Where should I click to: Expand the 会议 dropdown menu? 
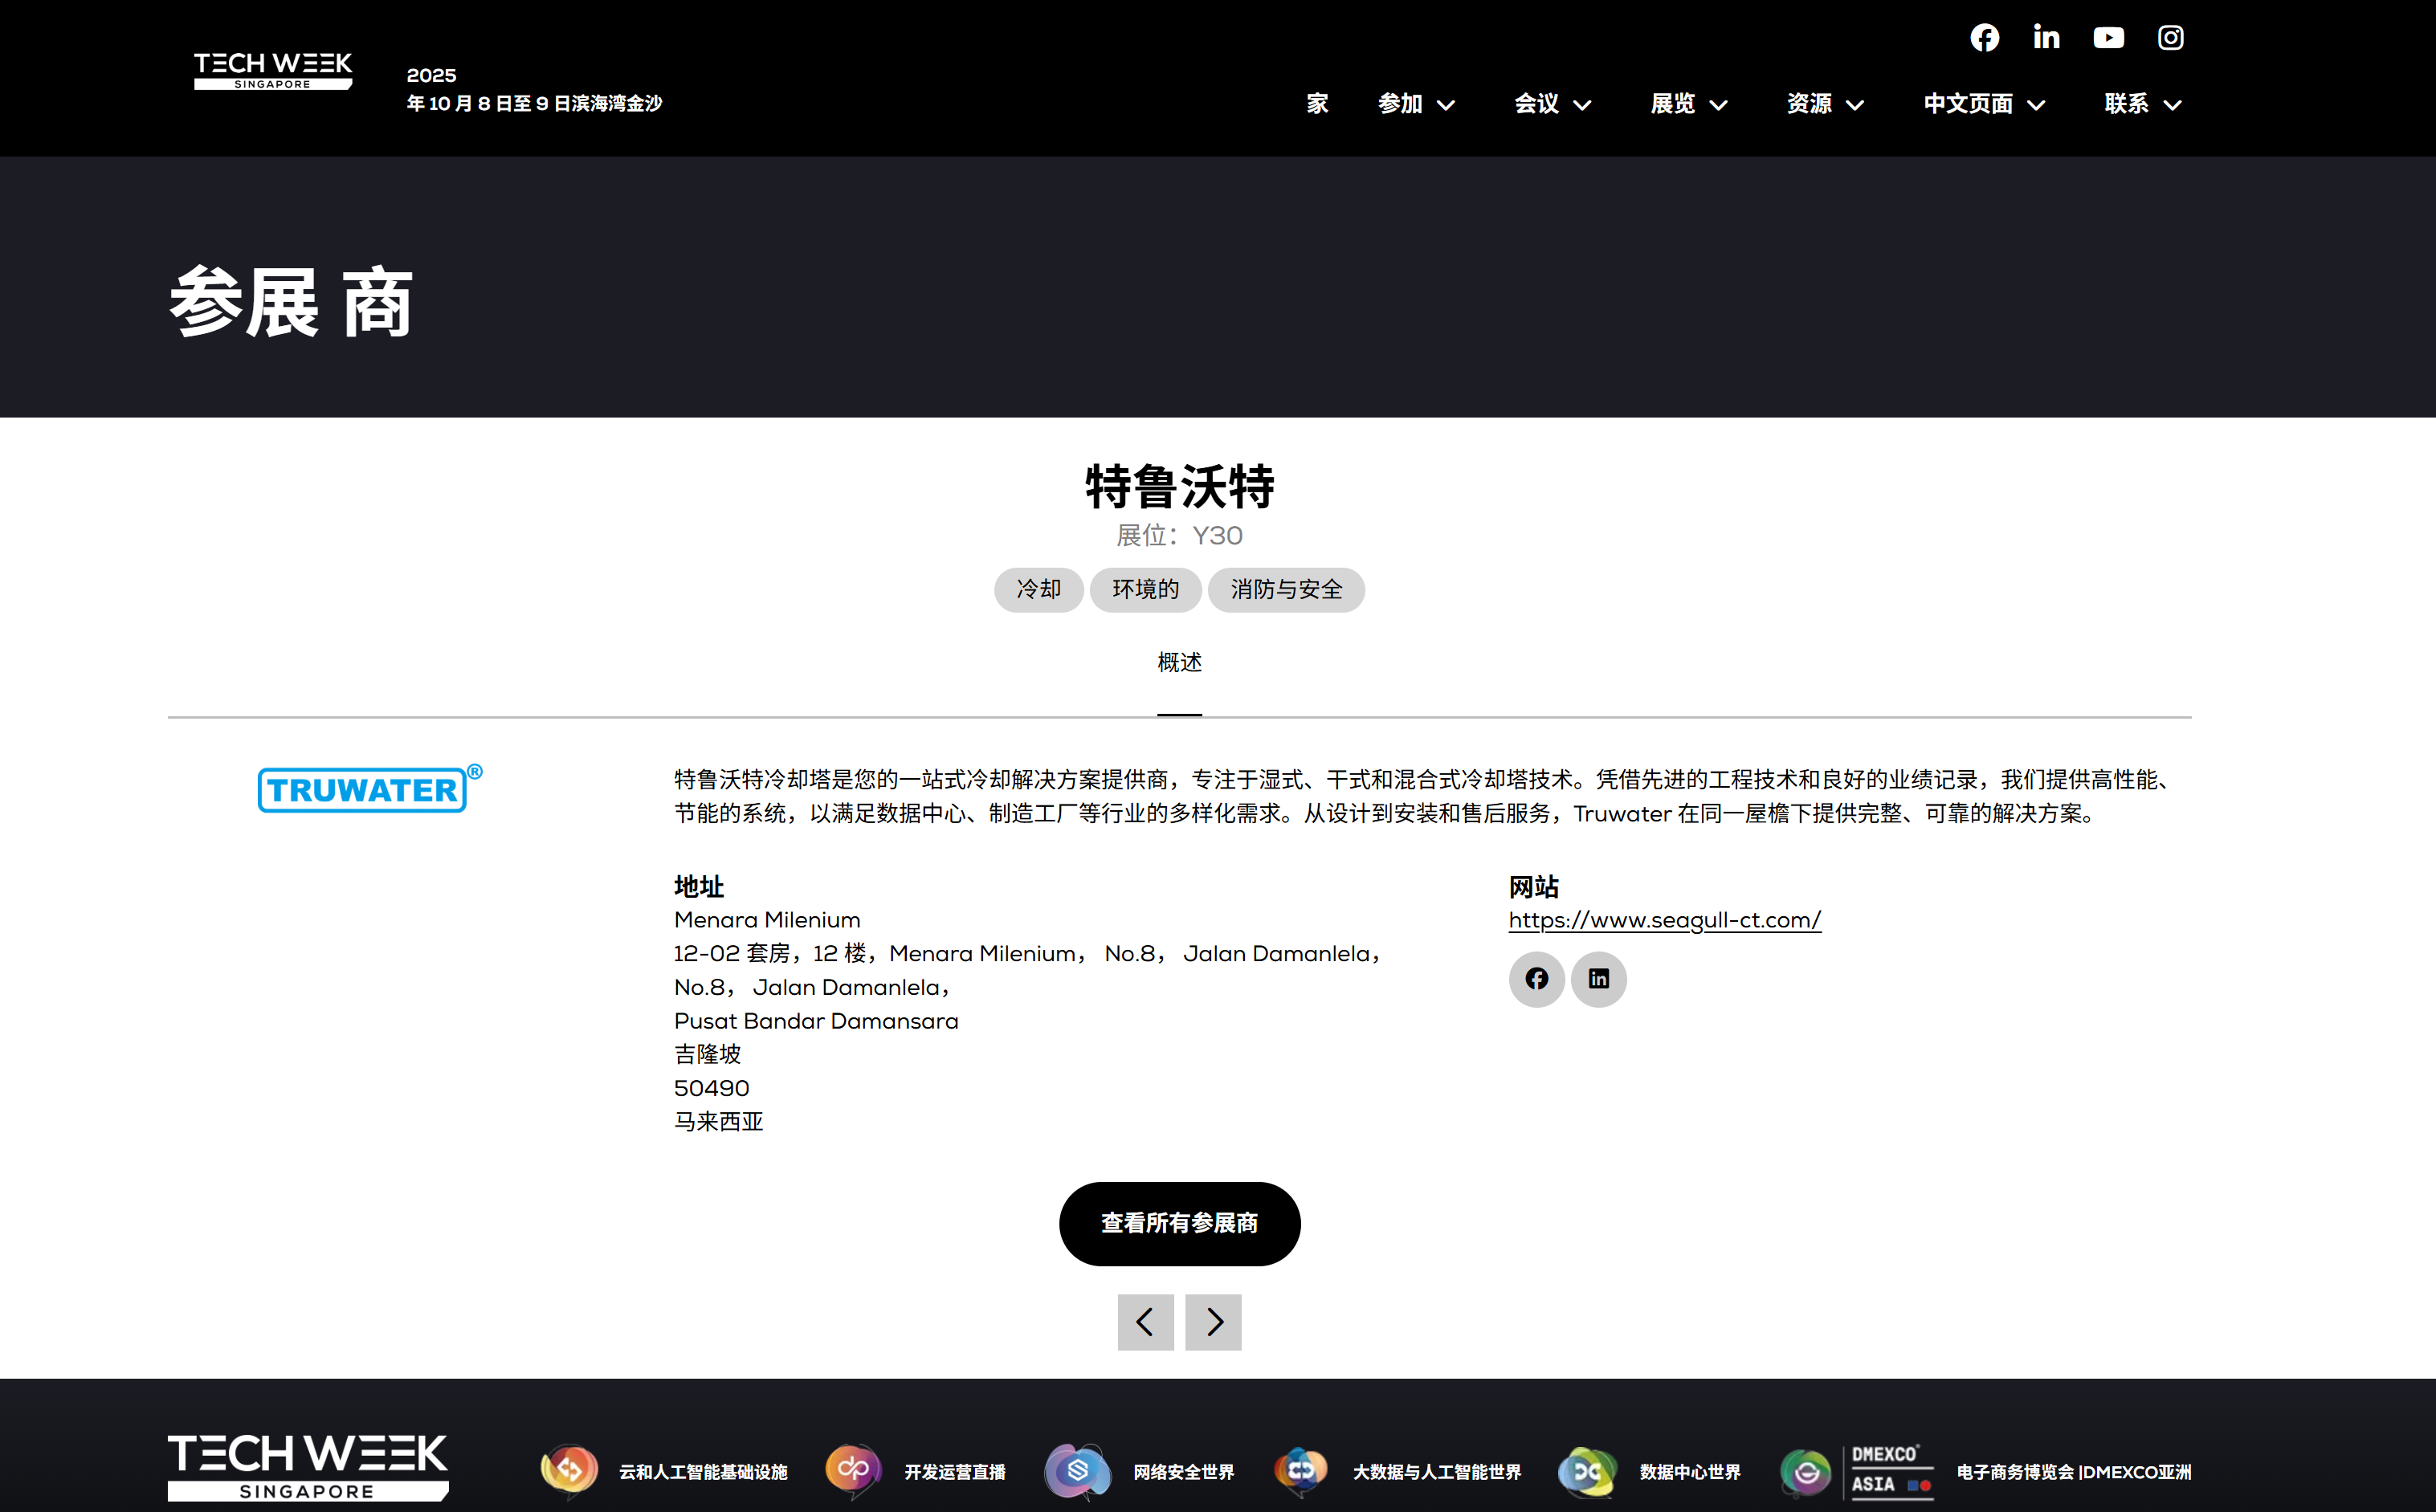(x=1552, y=104)
